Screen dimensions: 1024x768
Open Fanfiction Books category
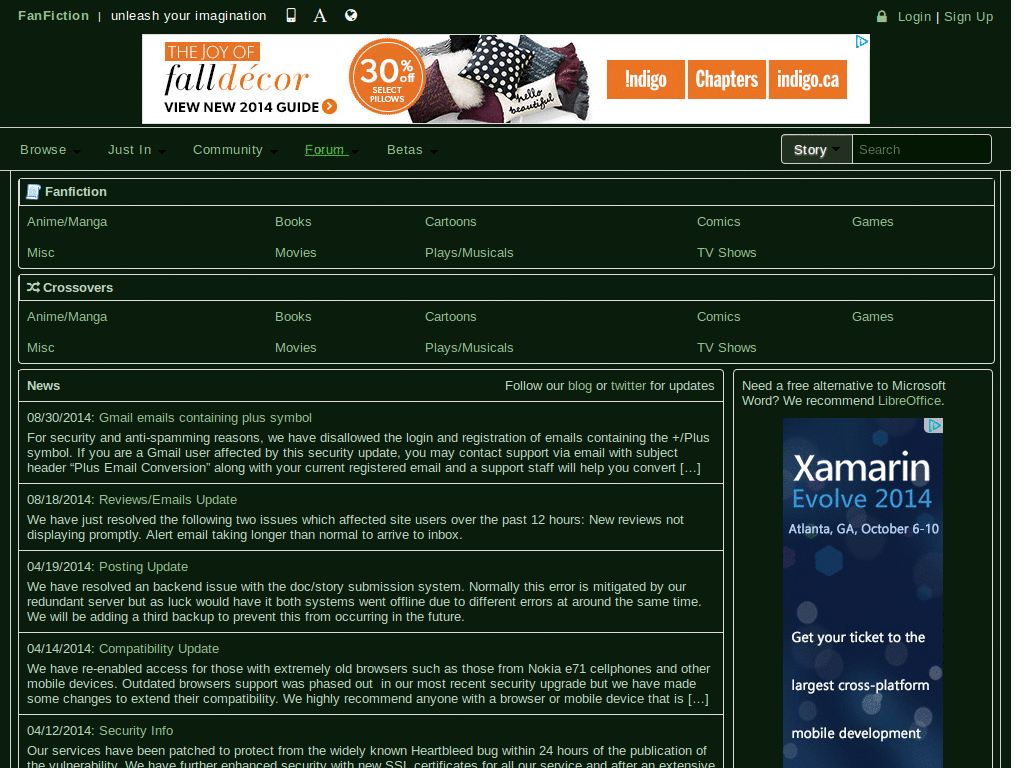click(x=293, y=222)
